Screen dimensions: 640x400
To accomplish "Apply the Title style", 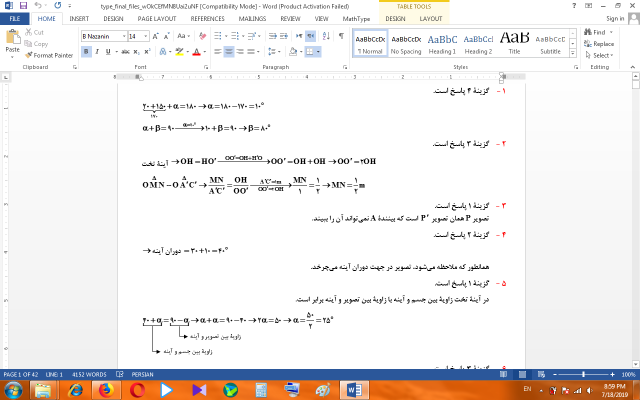I will pos(514,43).
